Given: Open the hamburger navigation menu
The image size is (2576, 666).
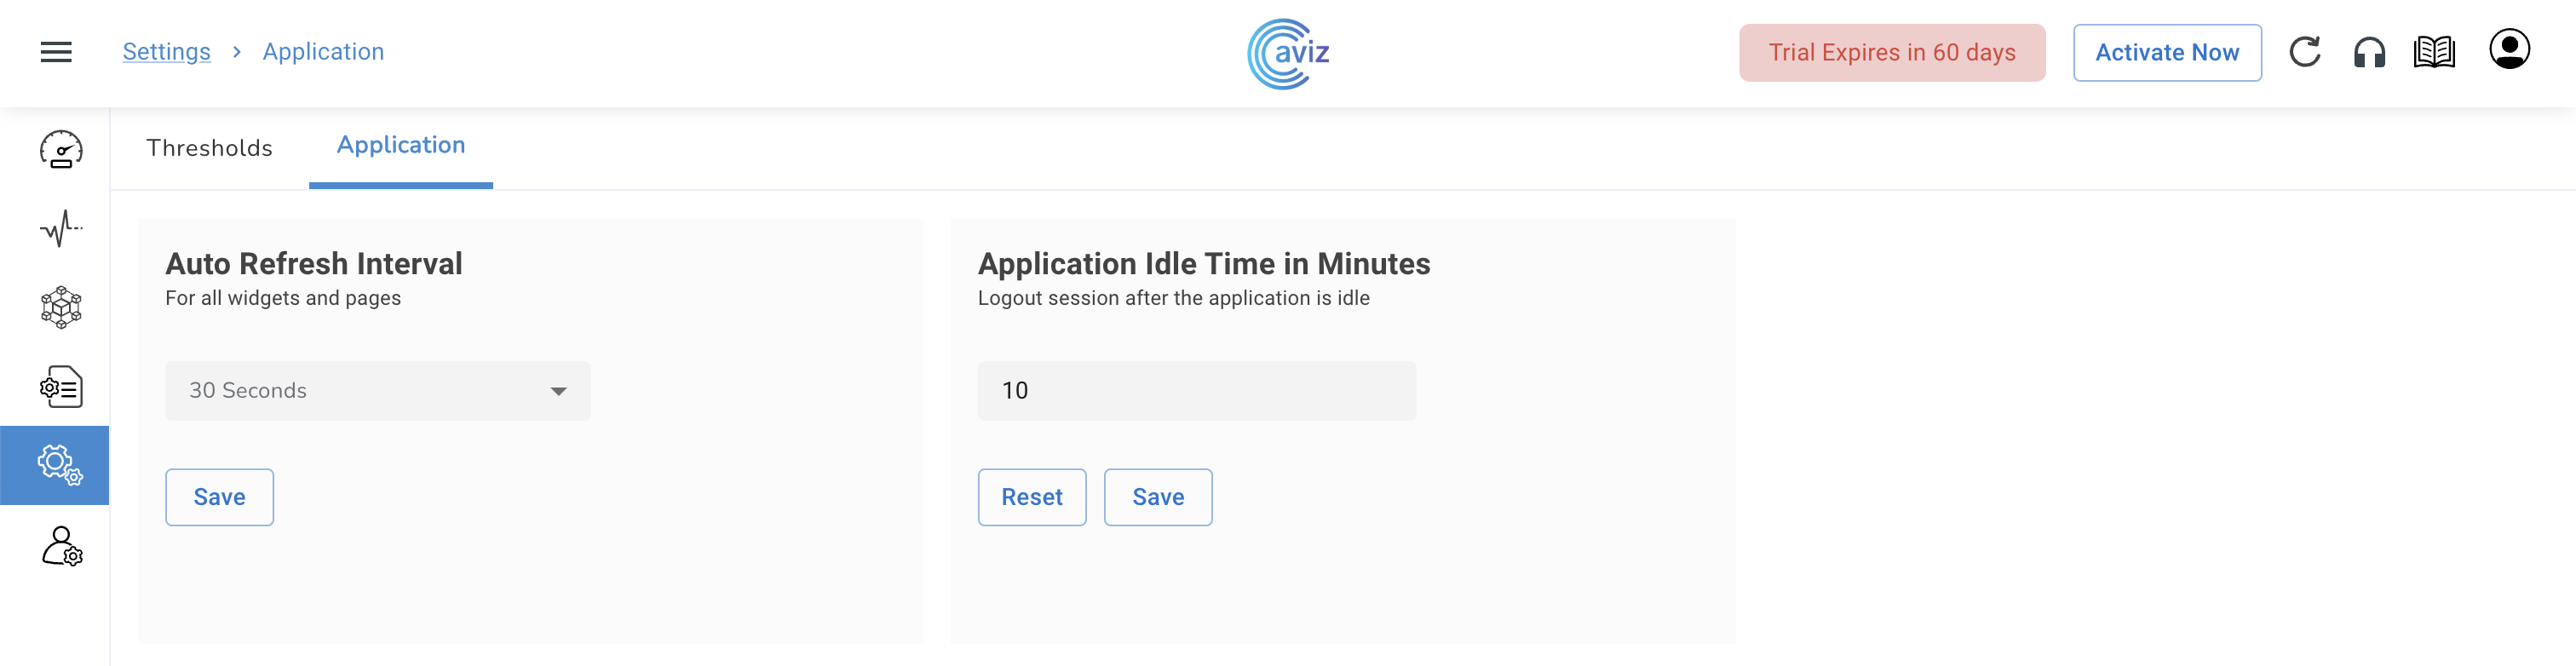Looking at the screenshot, I should 56,52.
